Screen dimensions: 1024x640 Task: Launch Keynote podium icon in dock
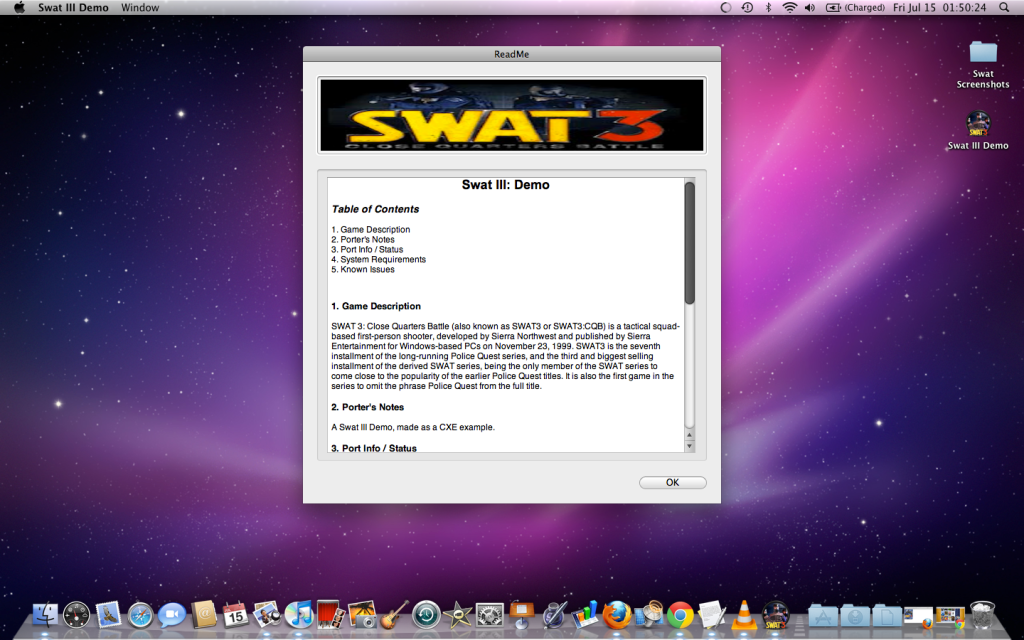pos(521,615)
